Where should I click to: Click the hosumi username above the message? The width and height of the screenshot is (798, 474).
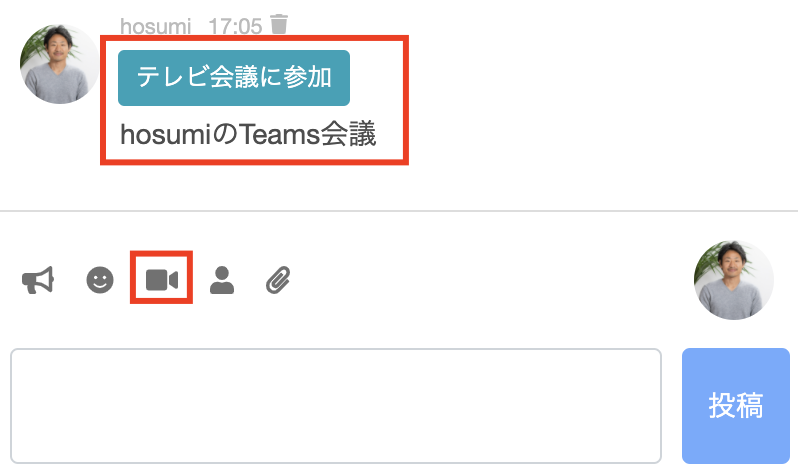[x=155, y=26]
